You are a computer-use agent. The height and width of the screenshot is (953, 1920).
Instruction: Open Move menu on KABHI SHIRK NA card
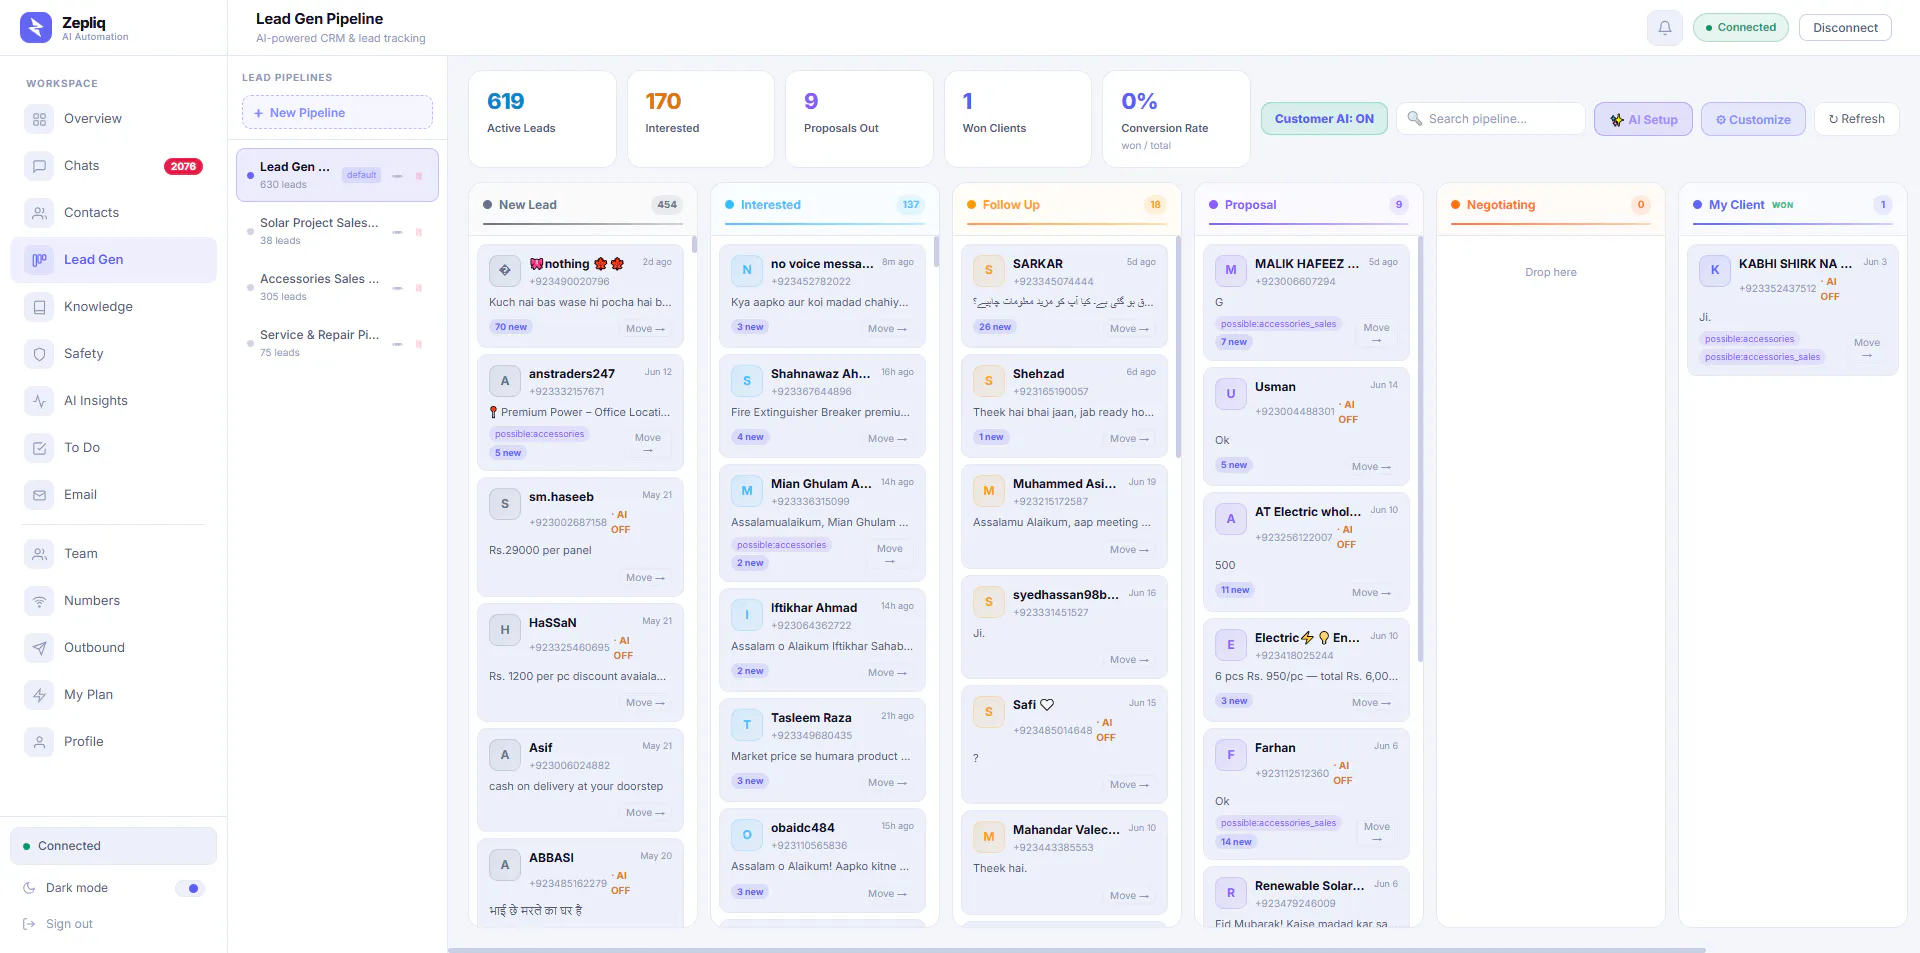1866,348
